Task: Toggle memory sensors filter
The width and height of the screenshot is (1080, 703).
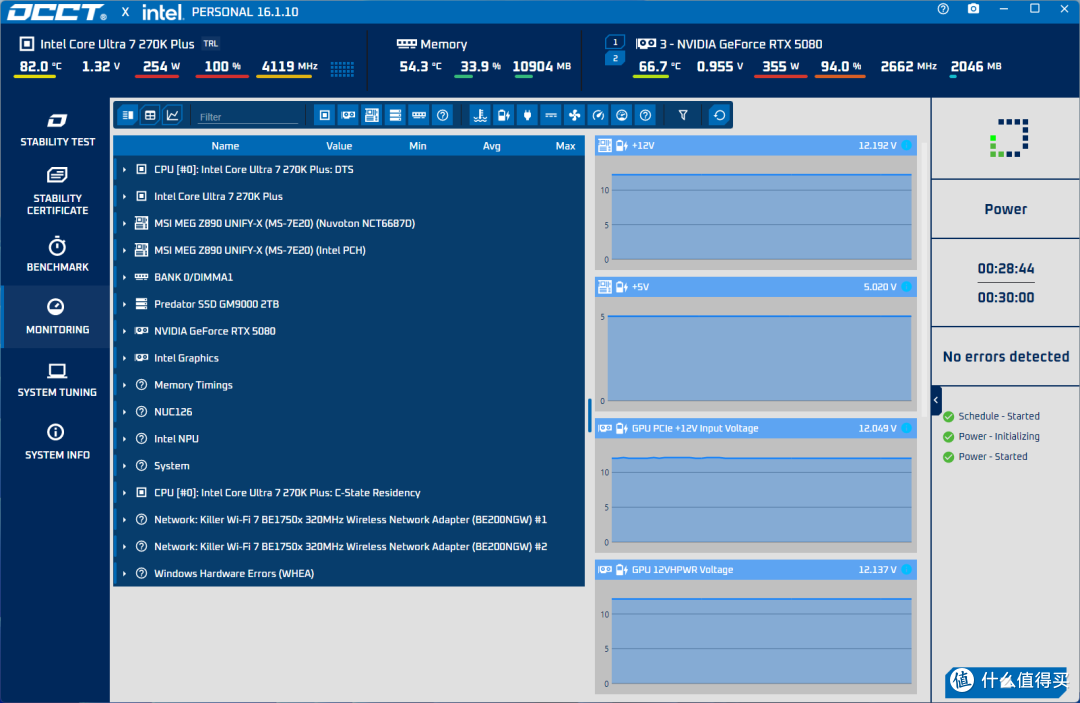Action: [418, 115]
